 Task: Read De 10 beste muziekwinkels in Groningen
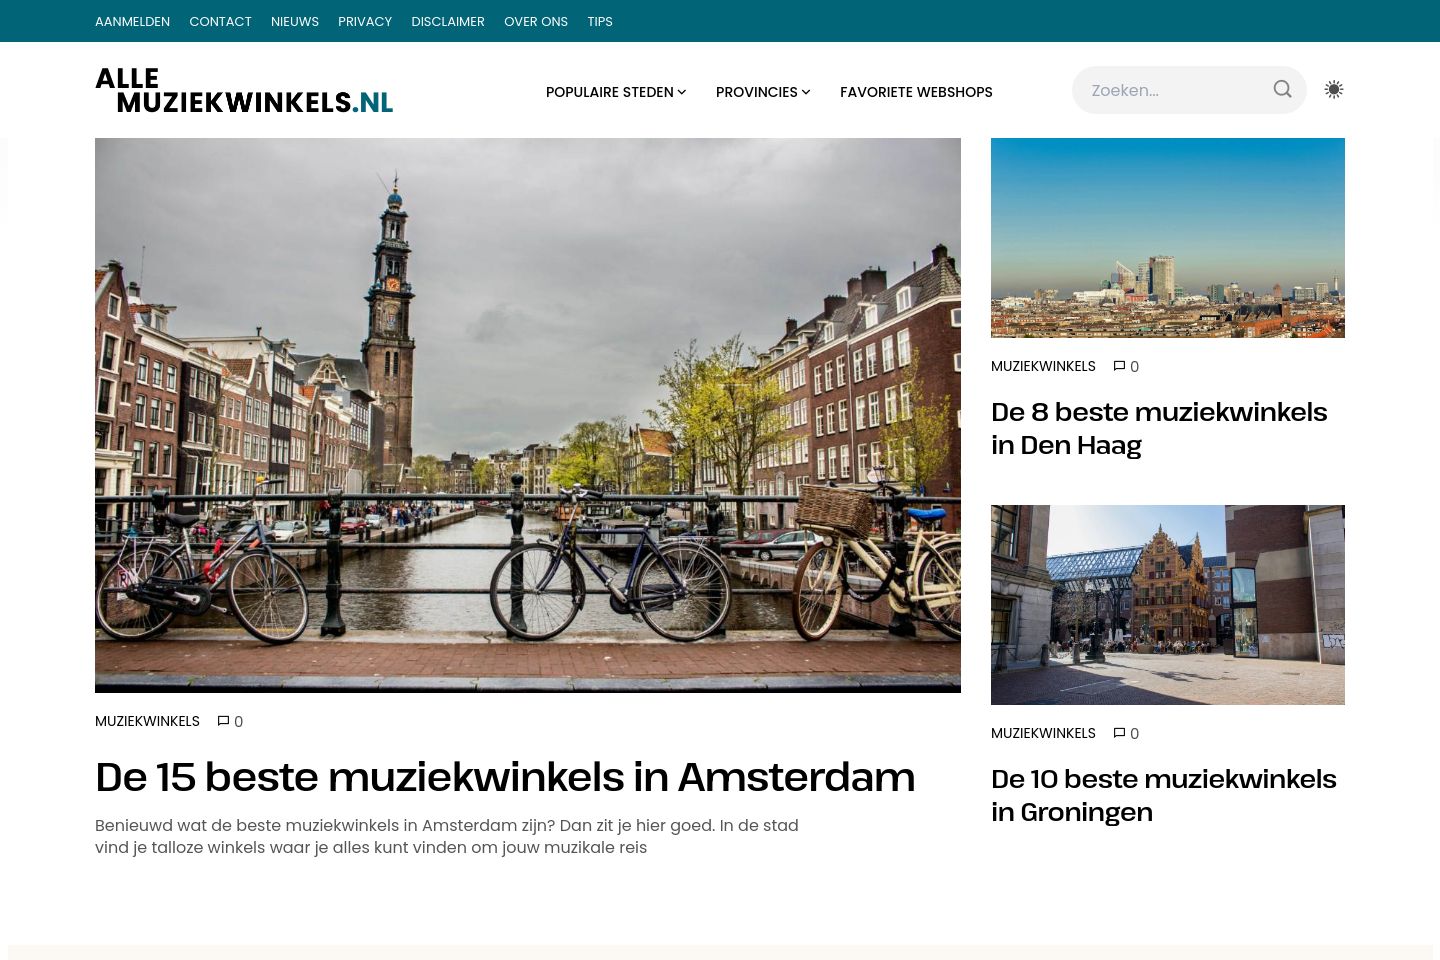pos(1164,795)
